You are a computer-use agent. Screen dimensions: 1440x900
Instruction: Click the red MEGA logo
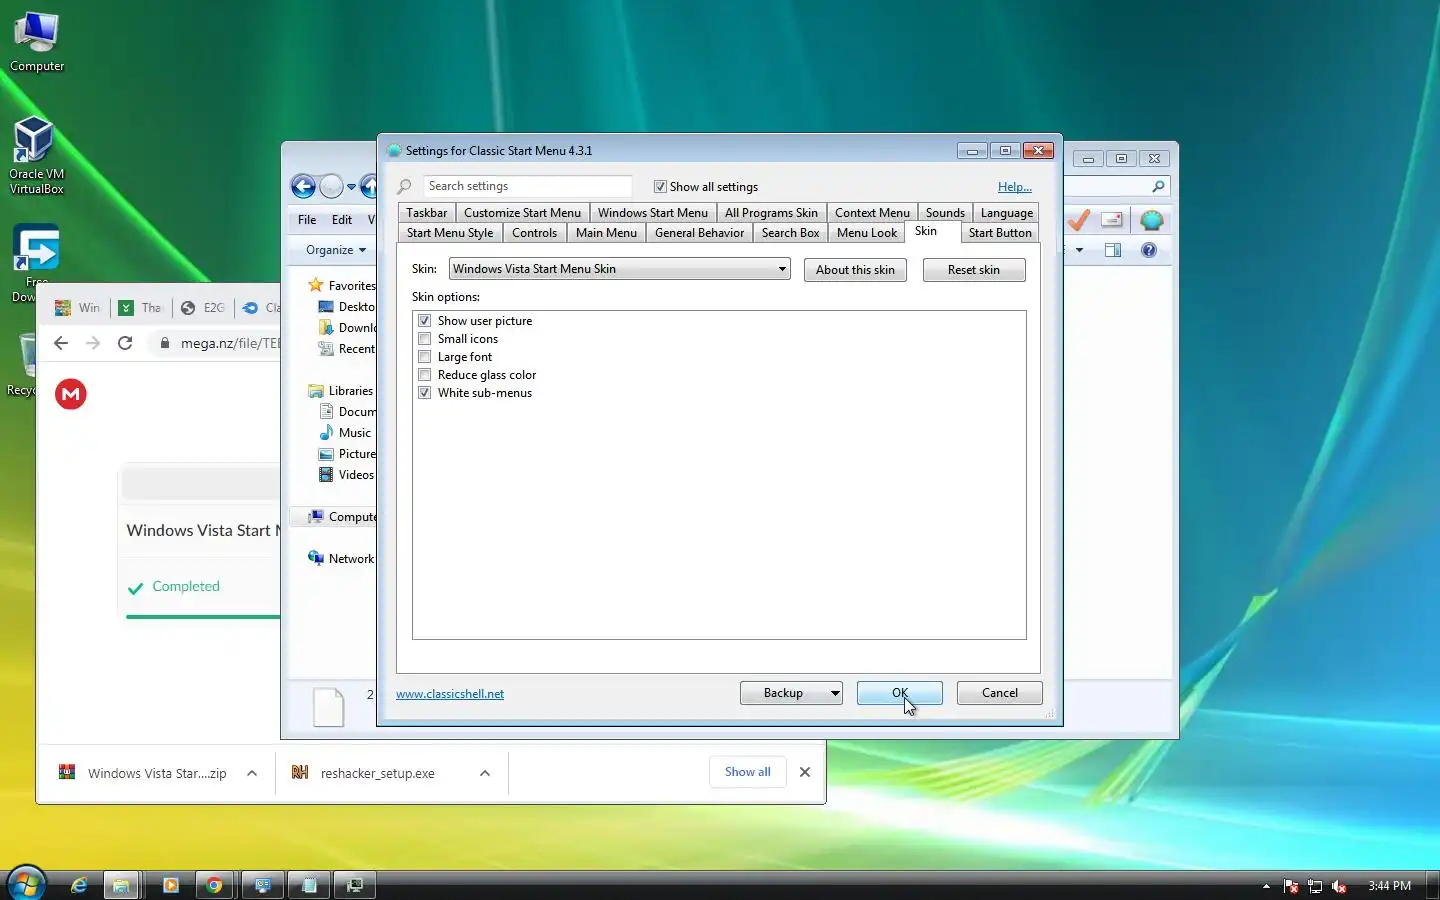[71, 394]
